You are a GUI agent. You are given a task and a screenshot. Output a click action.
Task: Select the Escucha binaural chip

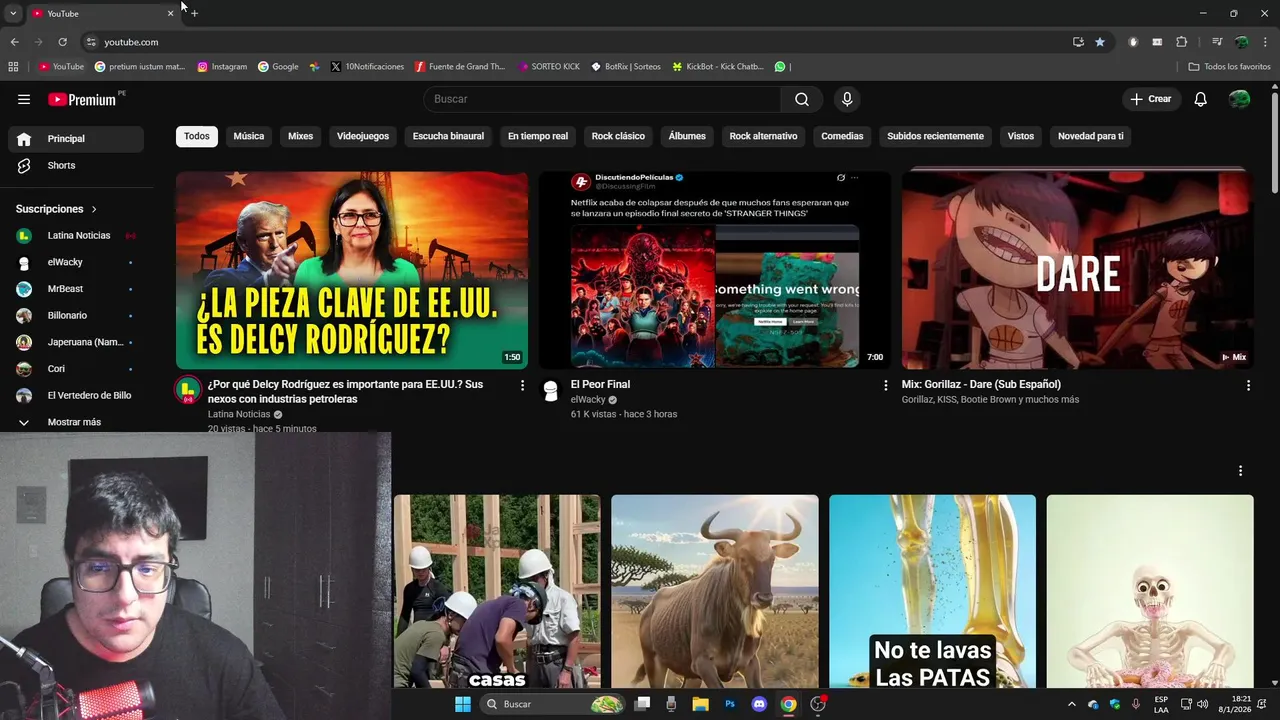448,136
